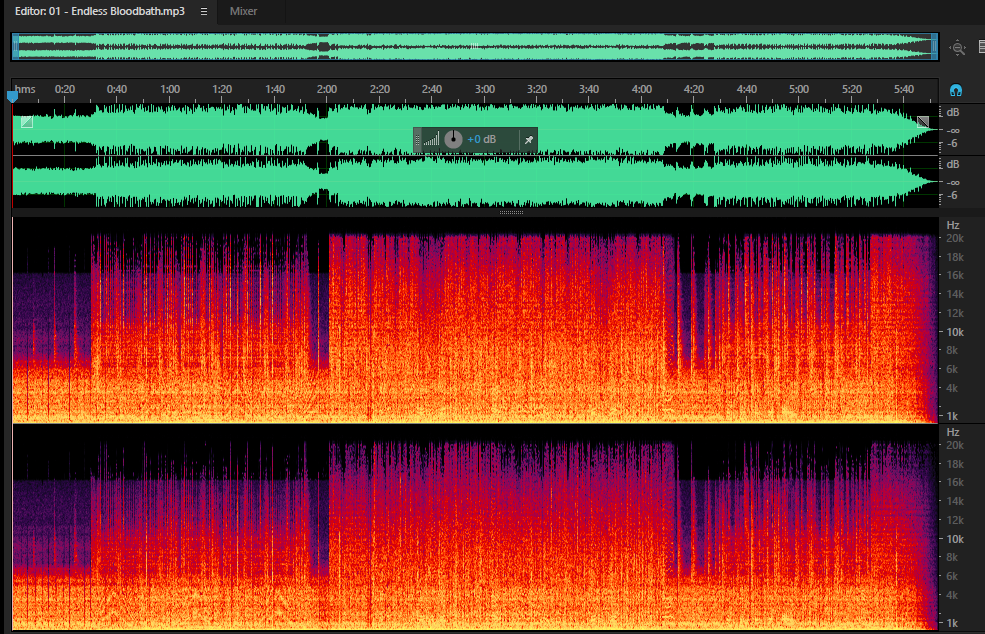Click the fade-out handle on the waveform
The height and width of the screenshot is (634, 985).
(923, 122)
